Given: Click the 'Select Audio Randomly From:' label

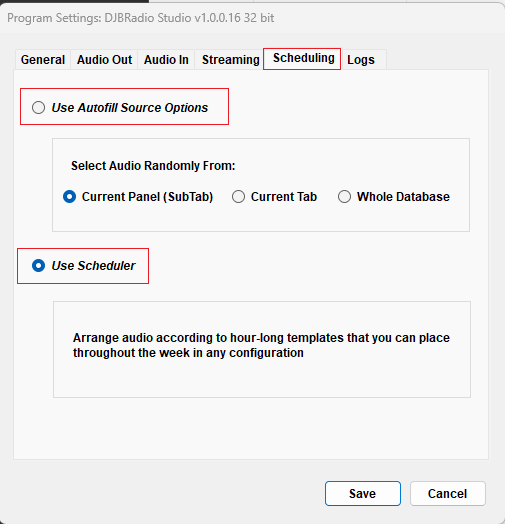Looking at the screenshot, I should point(153,166).
